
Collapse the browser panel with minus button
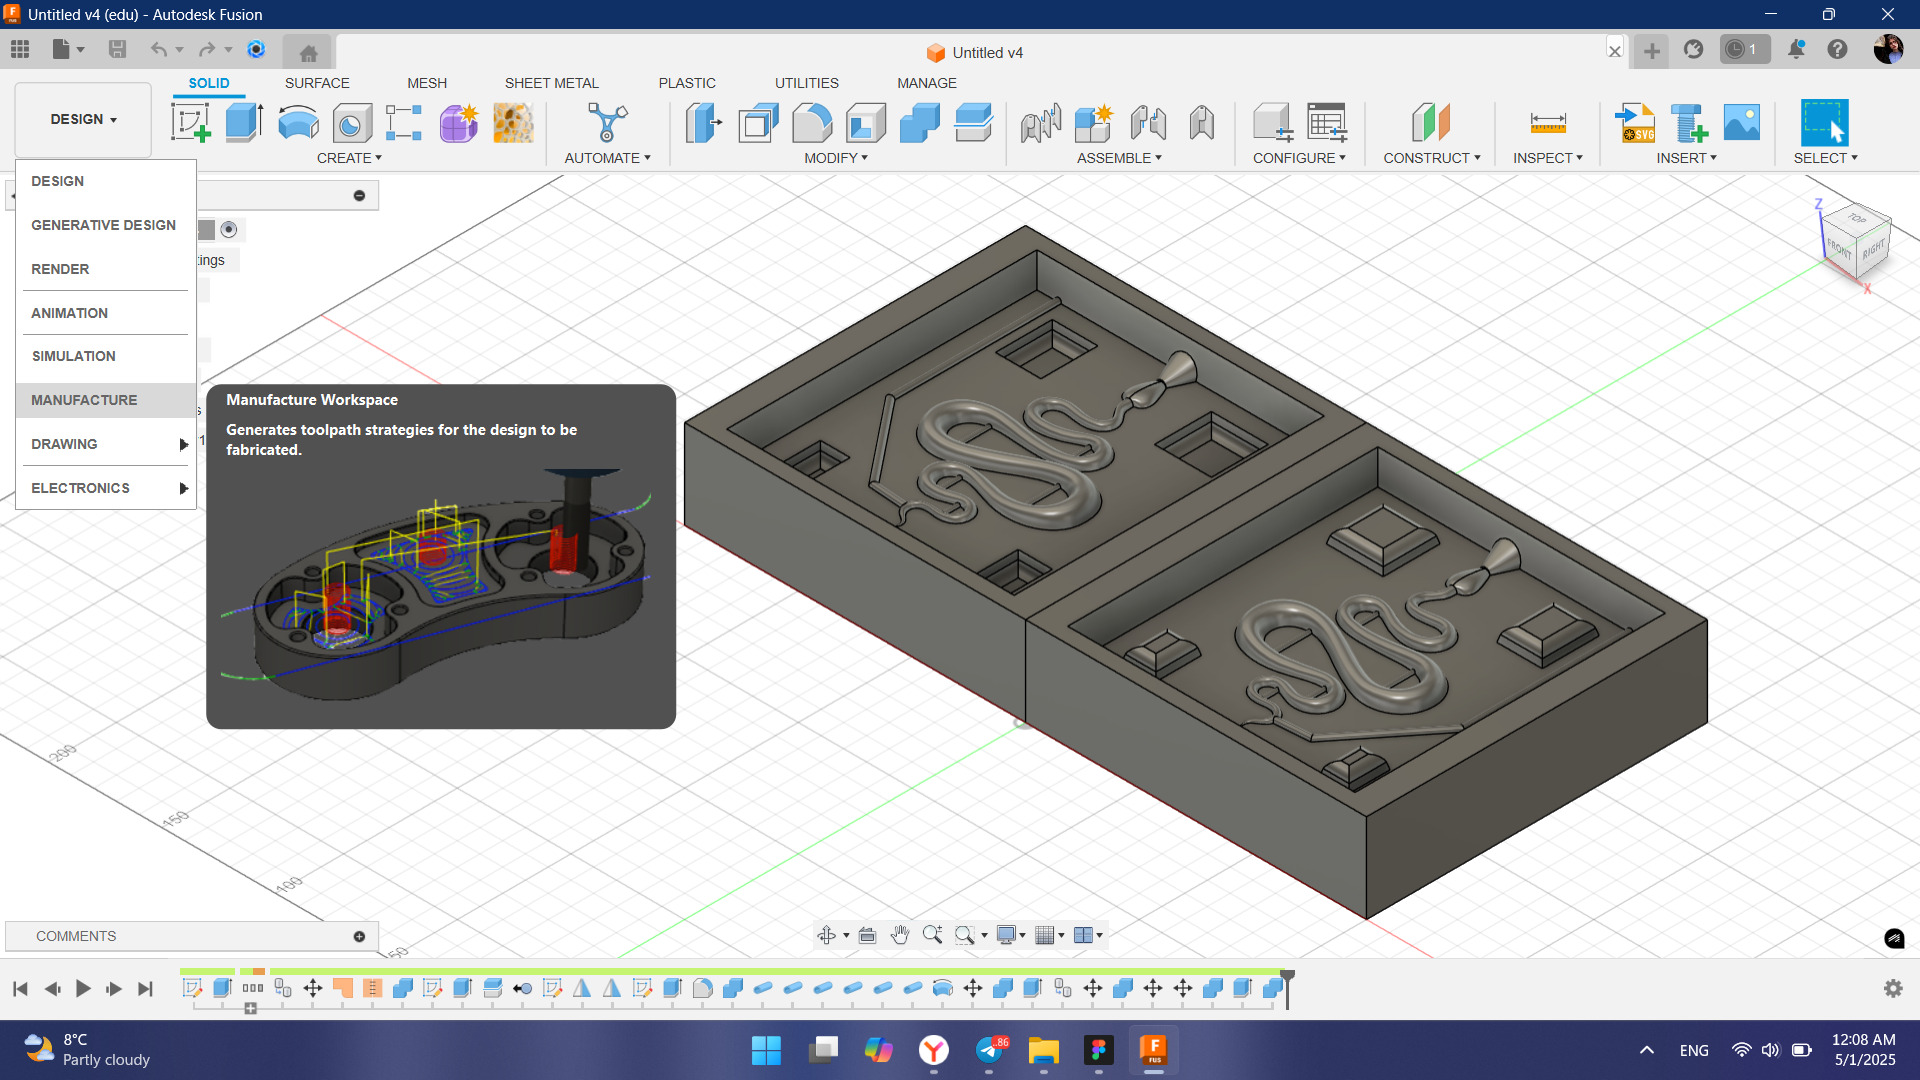coord(359,195)
